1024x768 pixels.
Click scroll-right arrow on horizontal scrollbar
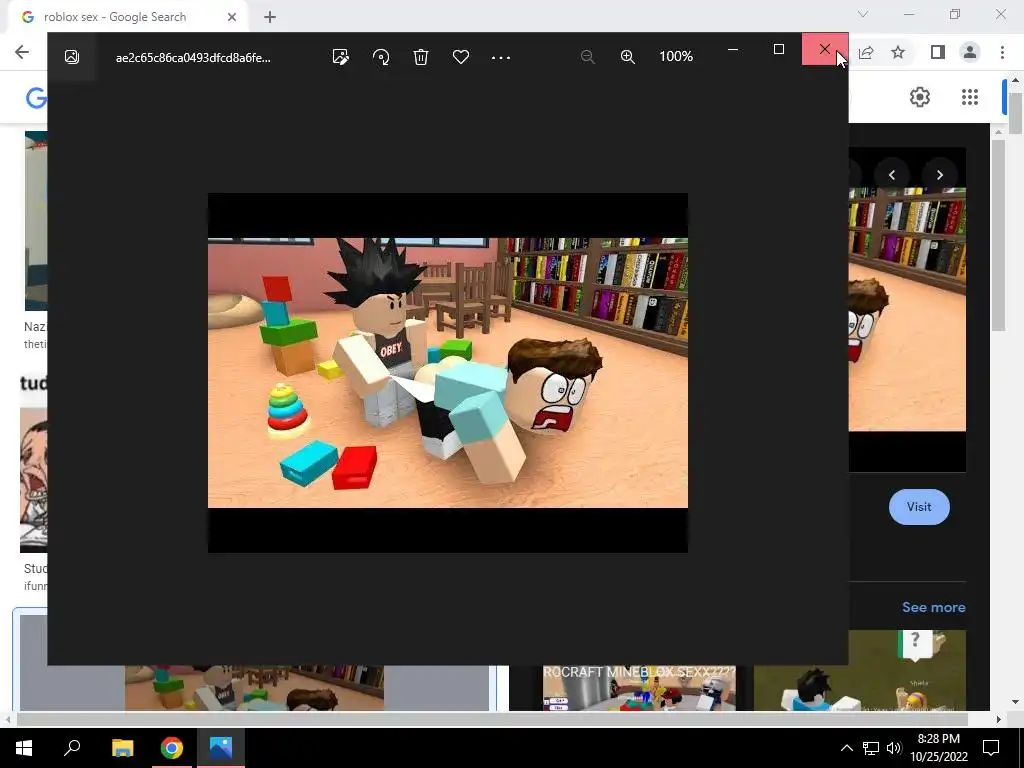999,719
